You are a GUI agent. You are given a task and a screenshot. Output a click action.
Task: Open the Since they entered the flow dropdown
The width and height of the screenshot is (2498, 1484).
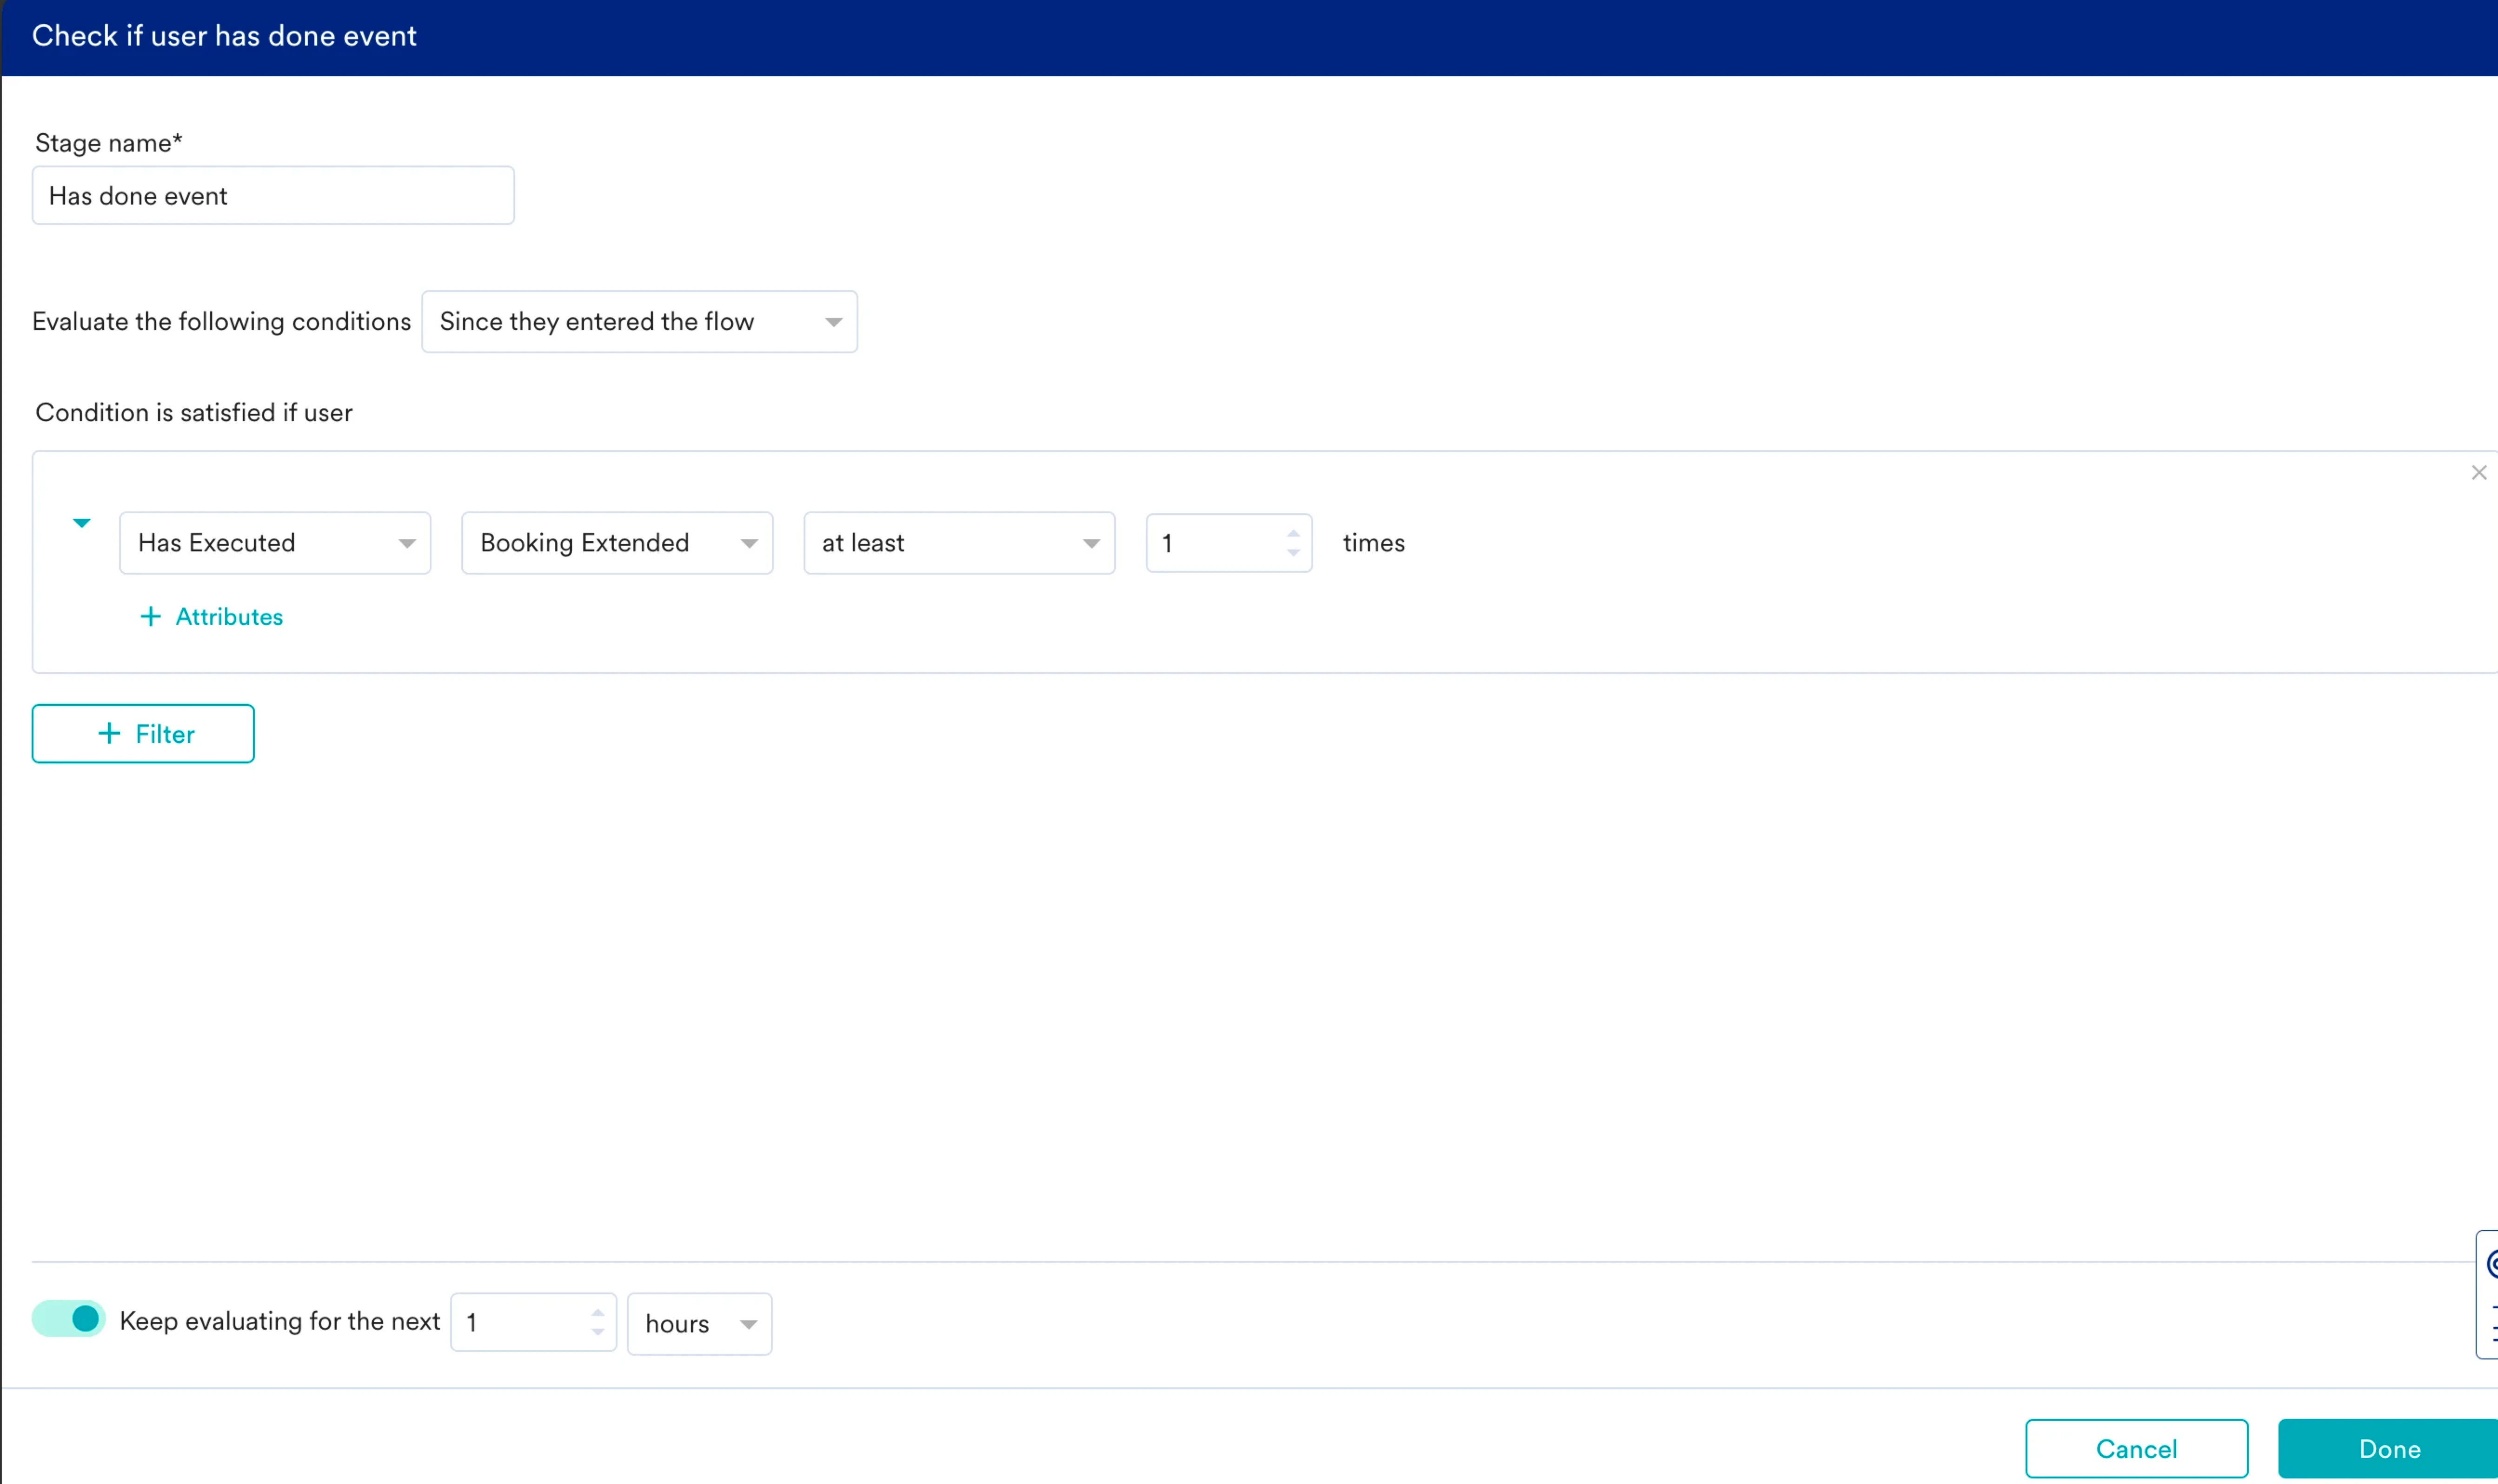639,321
